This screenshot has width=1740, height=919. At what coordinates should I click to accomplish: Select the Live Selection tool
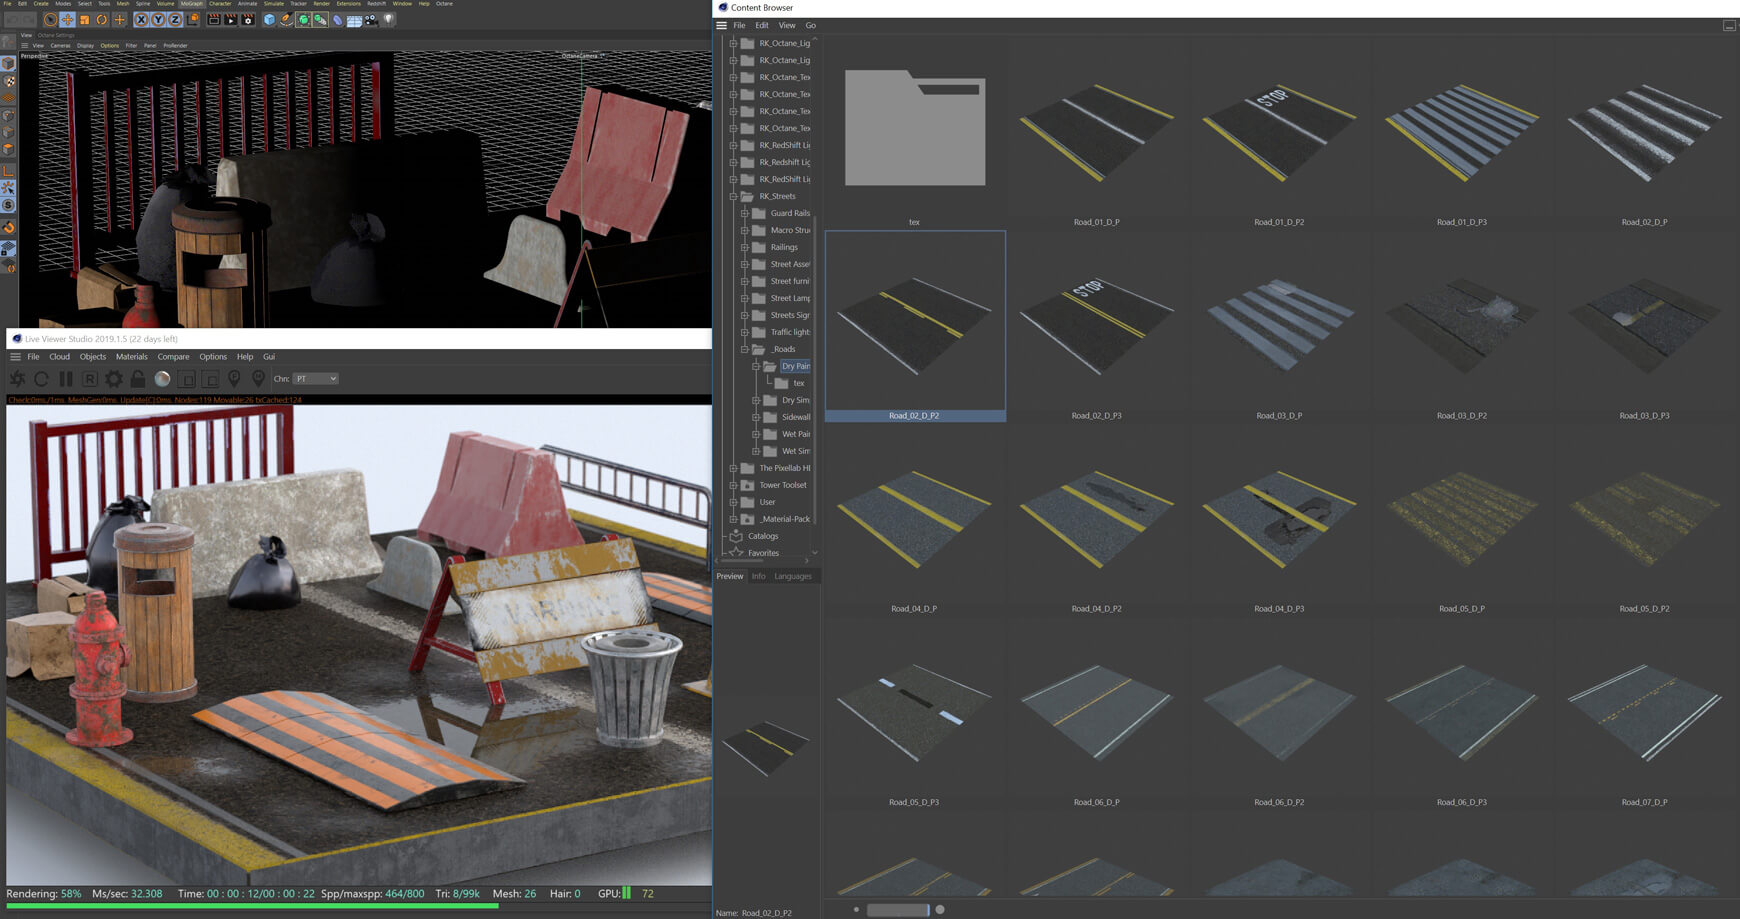tap(50, 19)
